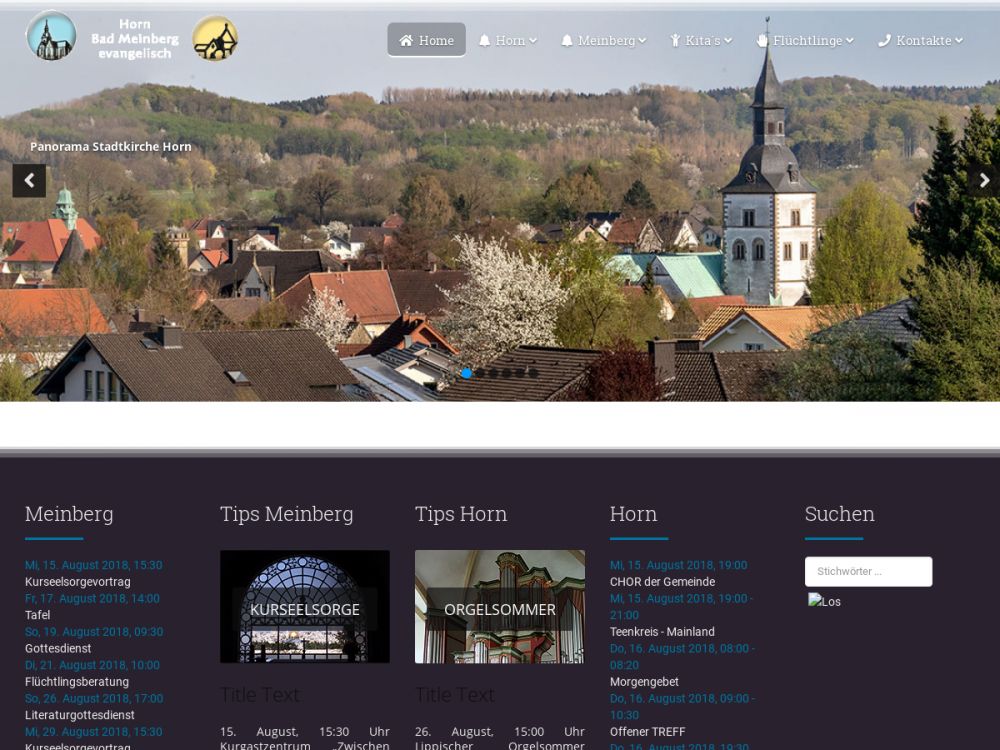This screenshot has height=750, width=1000.
Task: Click the phone icon beside Kontakte
Action: pyautogui.click(x=884, y=41)
